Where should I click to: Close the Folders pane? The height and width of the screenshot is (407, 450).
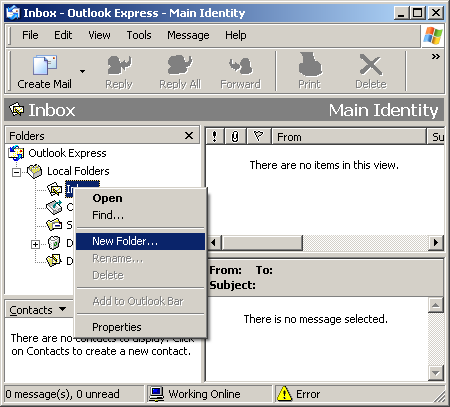point(189,136)
